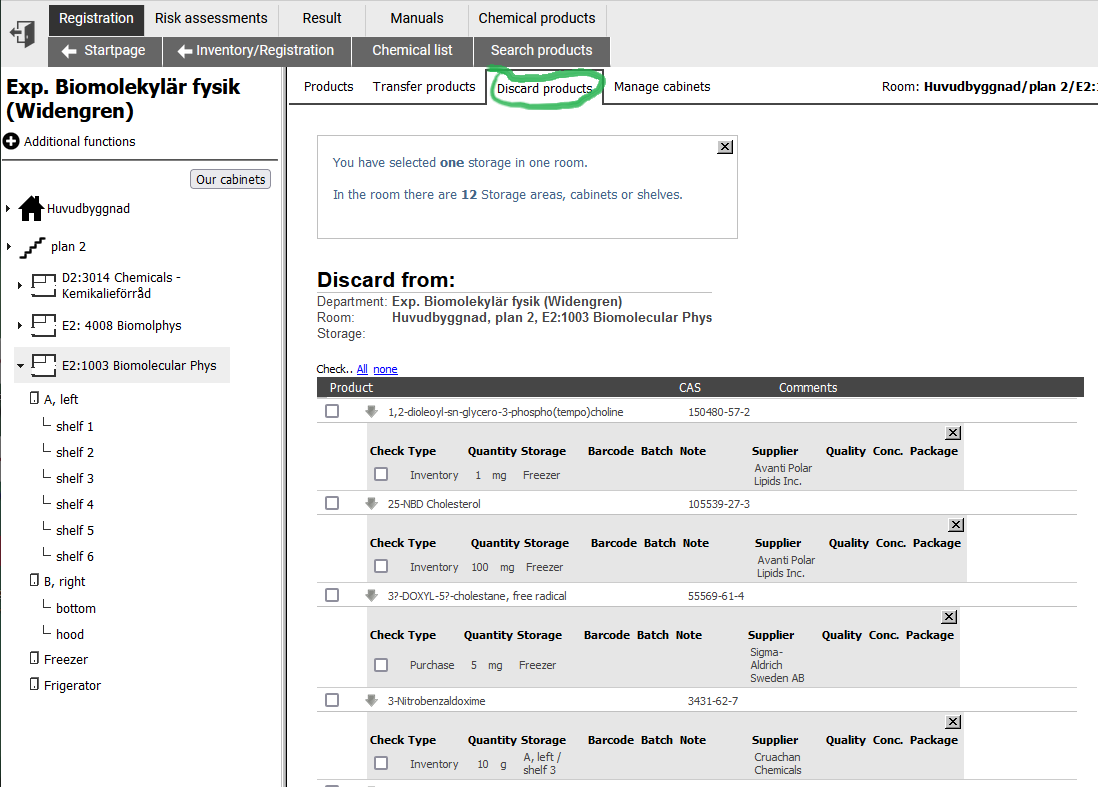
Task: Click the cabinet icon beside B, right
Action: point(34,580)
